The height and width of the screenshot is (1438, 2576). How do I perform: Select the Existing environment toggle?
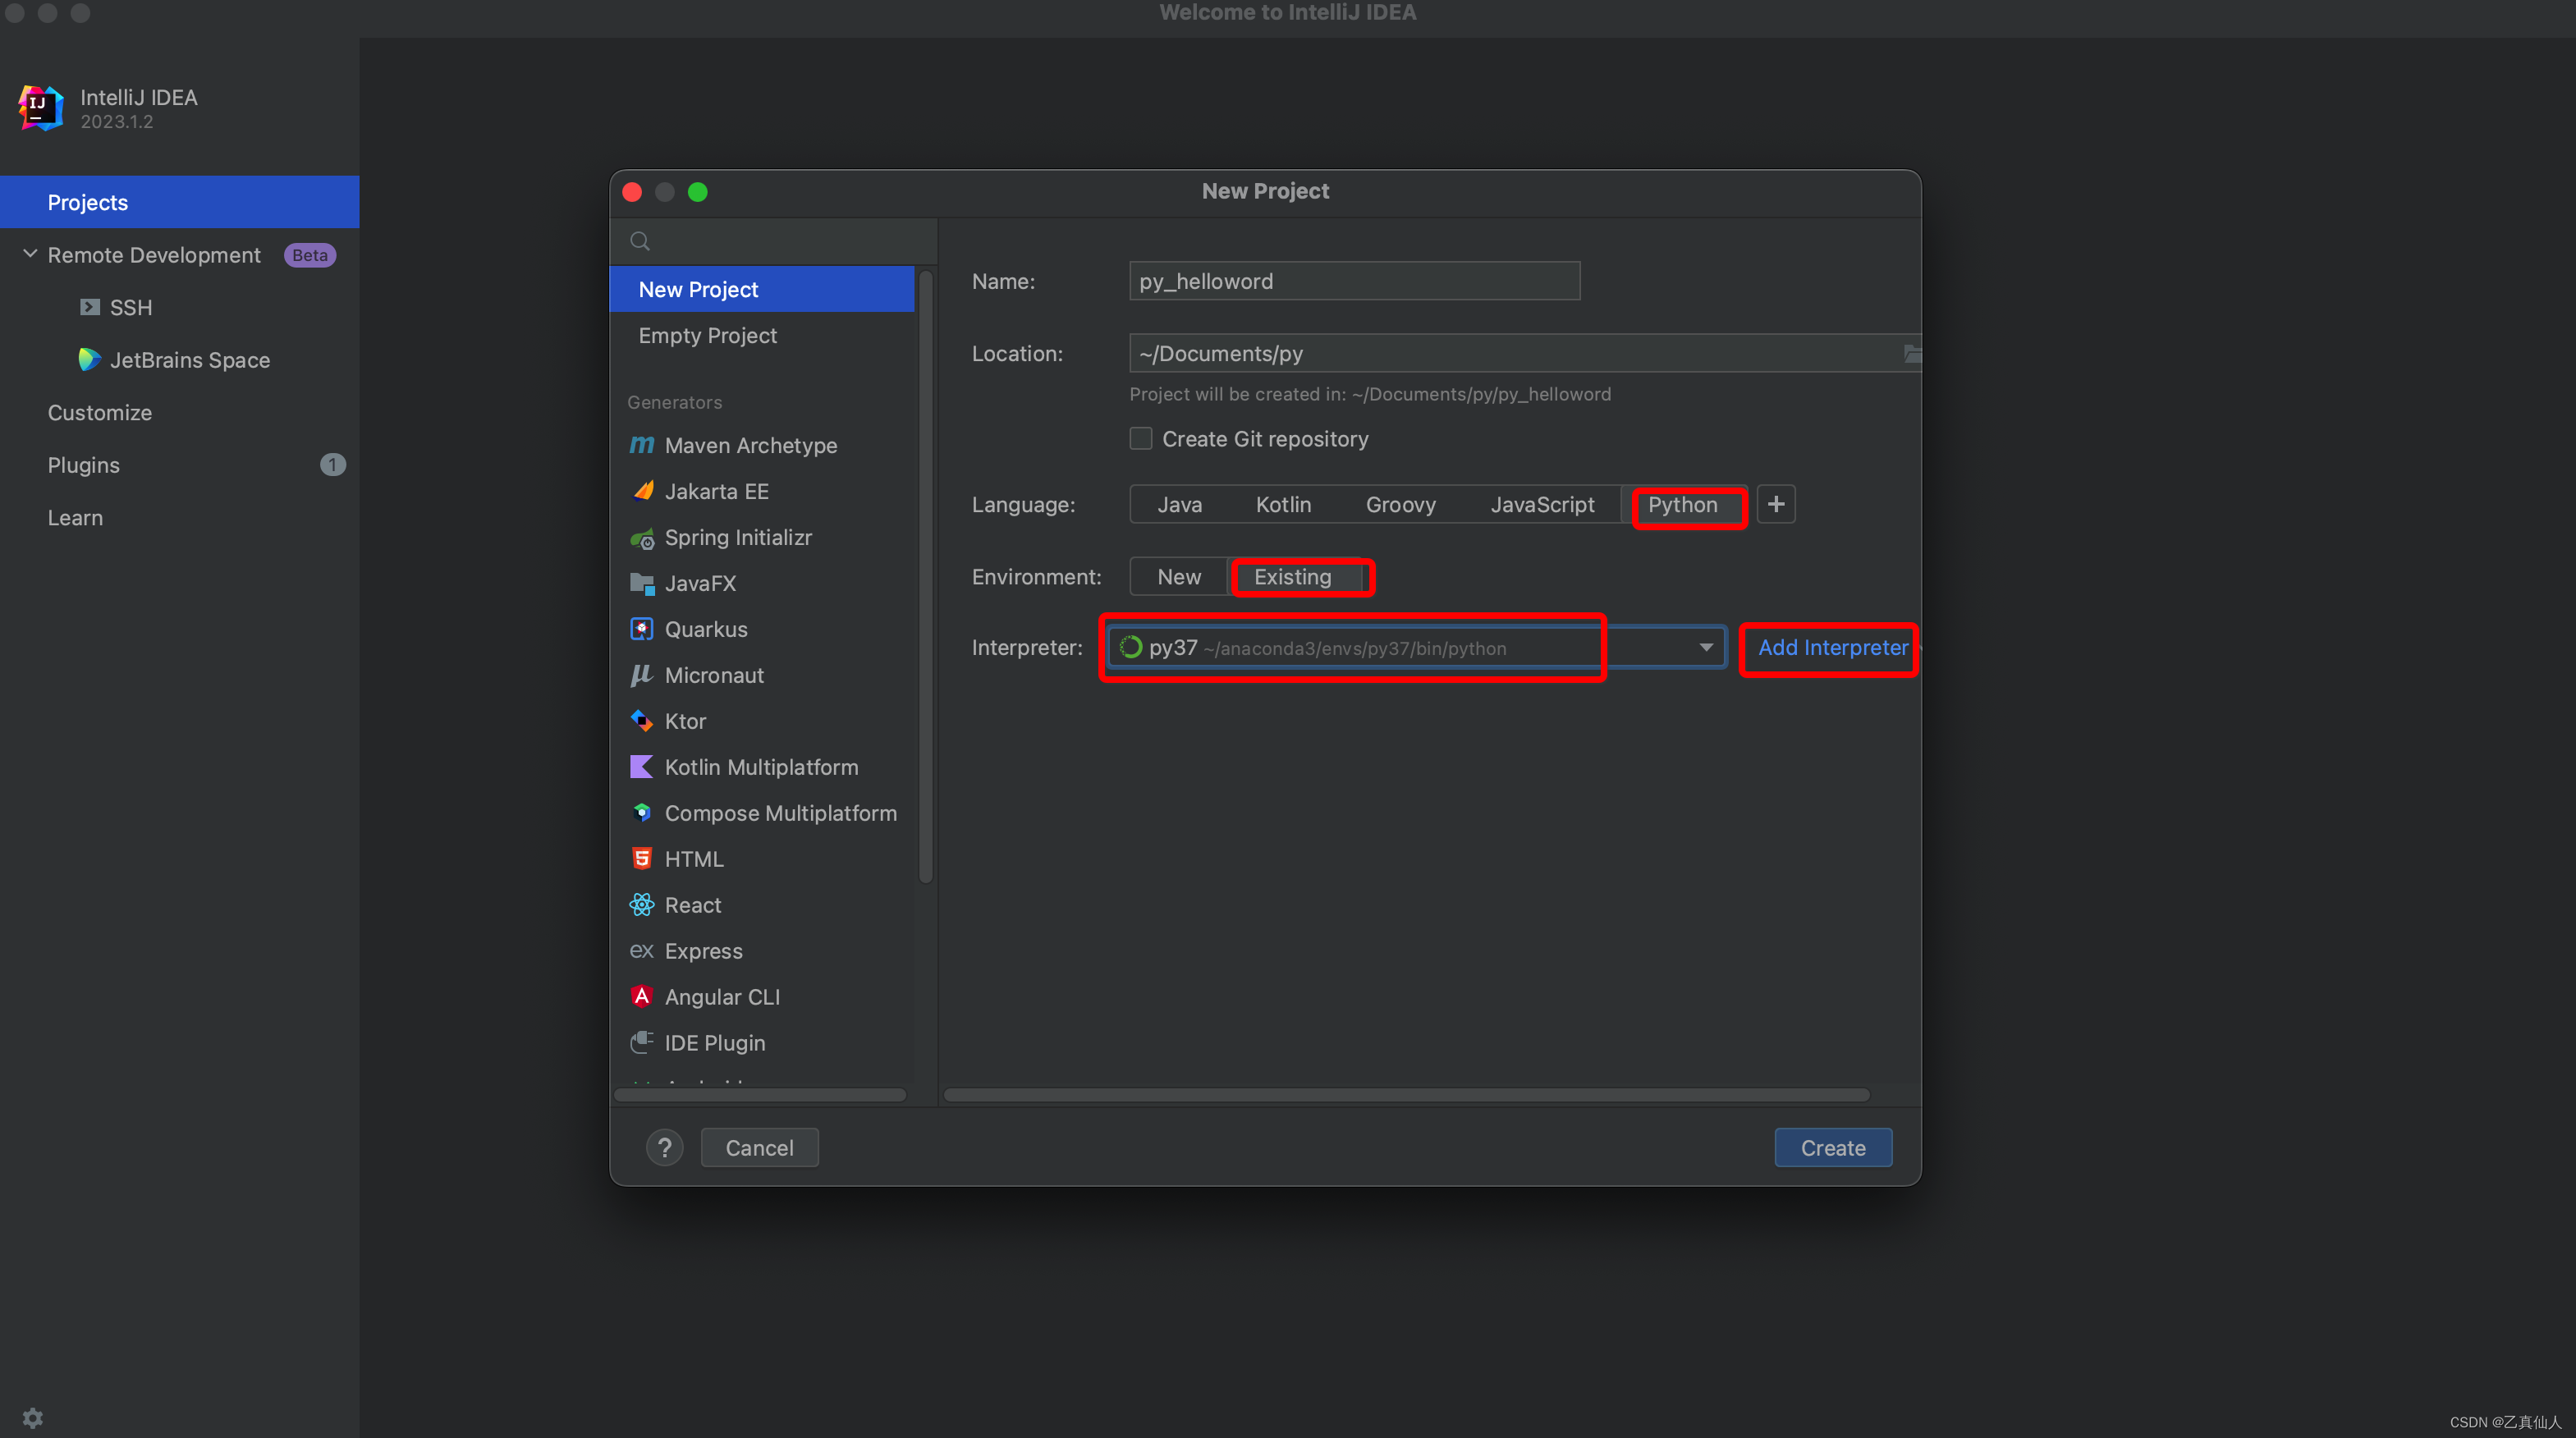coord(1293,575)
